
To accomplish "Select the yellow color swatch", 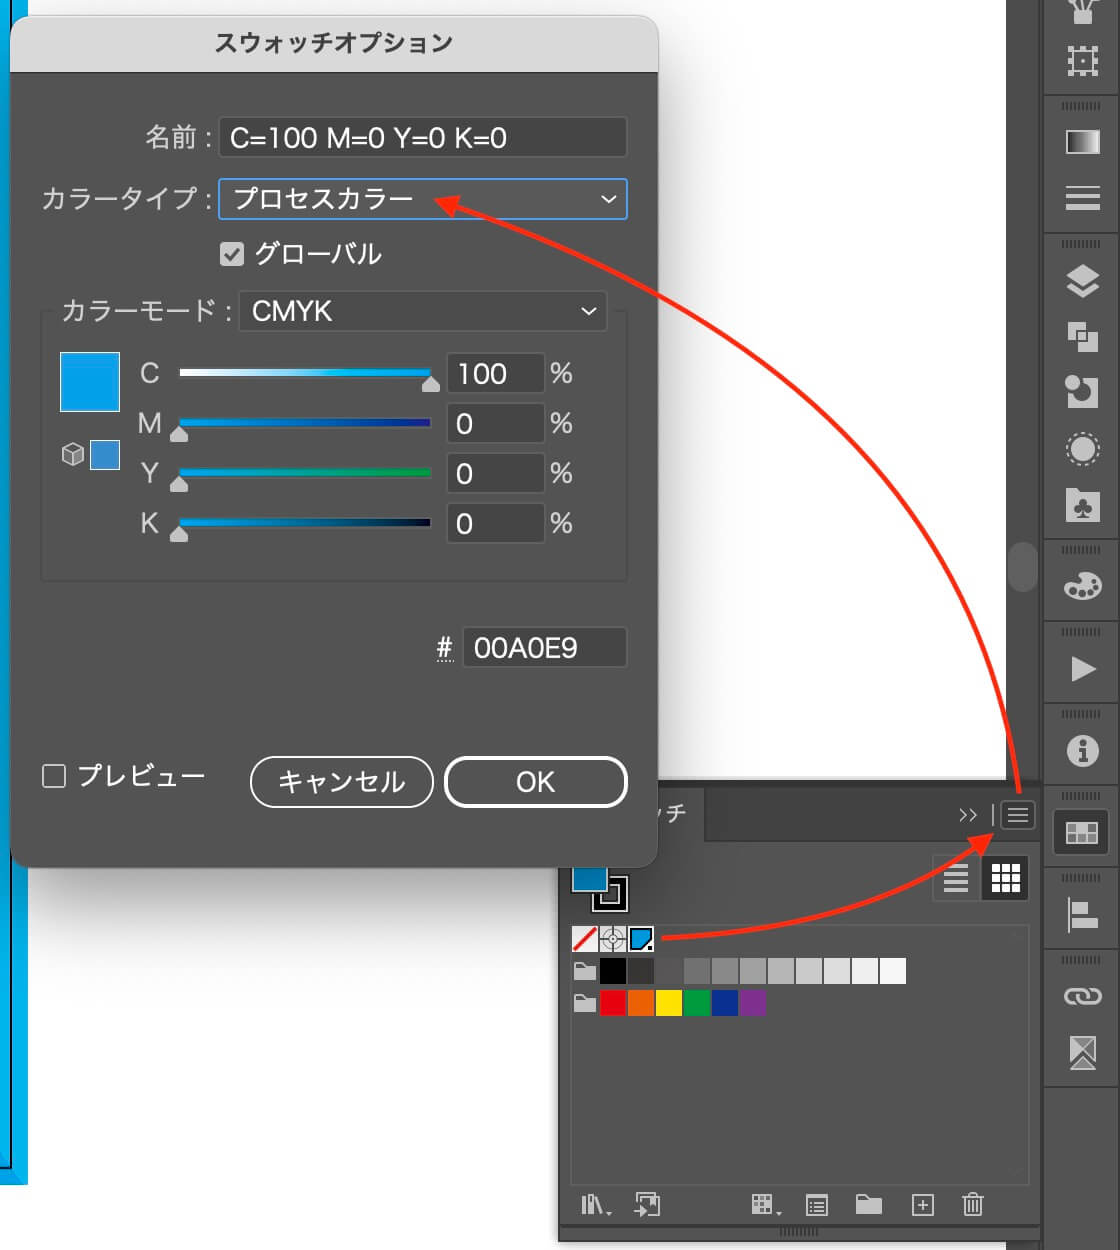I will (x=668, y=1003).
